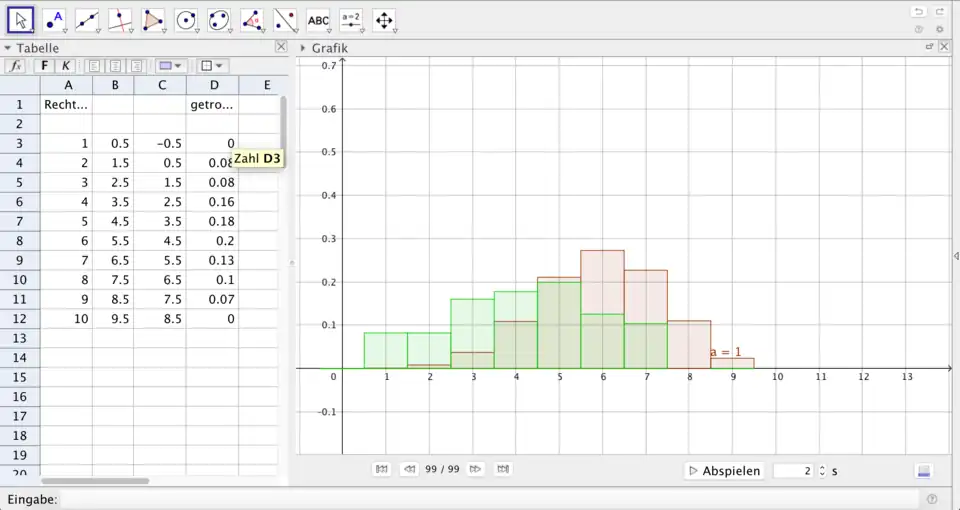960x510 pixels.
Task: Select column header D in spreadsheet
Action: [x=212, y=85]
